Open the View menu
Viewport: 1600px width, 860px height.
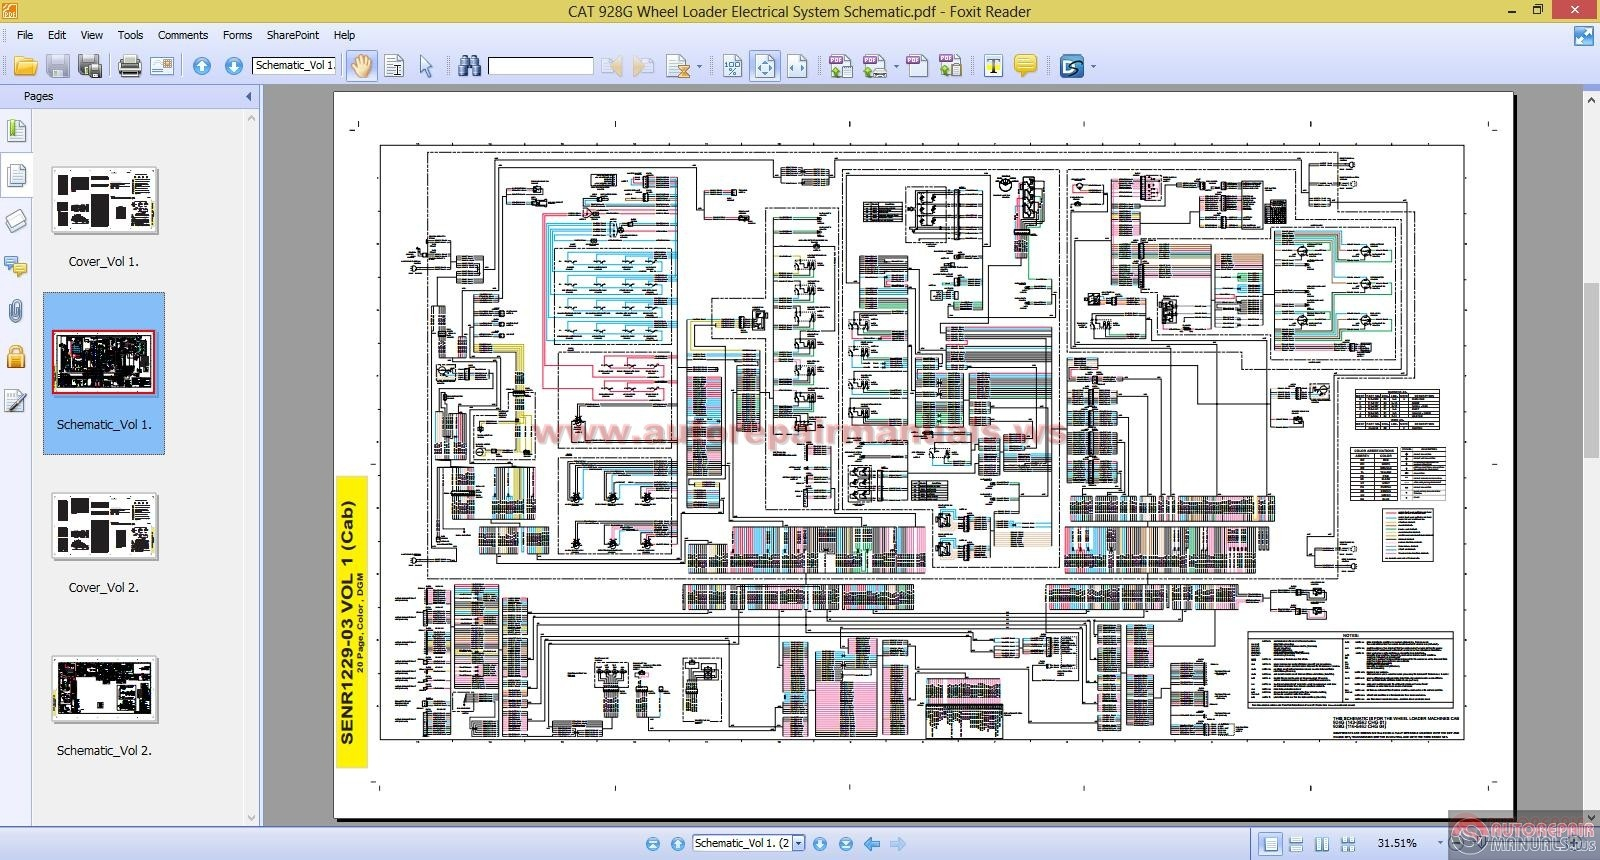91,35
